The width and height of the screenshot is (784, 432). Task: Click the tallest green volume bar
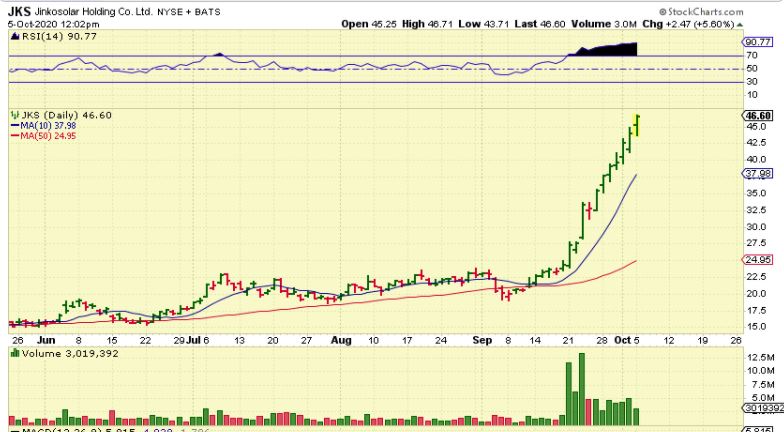[x=582, y=390]
